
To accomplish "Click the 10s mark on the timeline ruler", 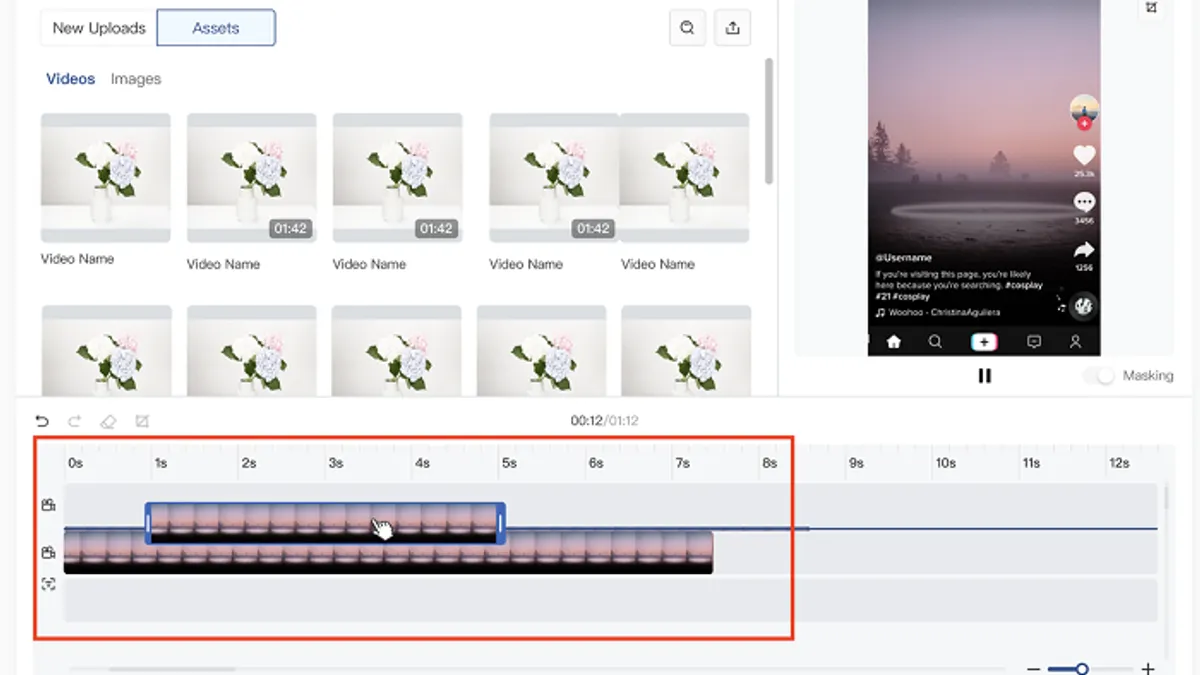I will tap(945, 463).
